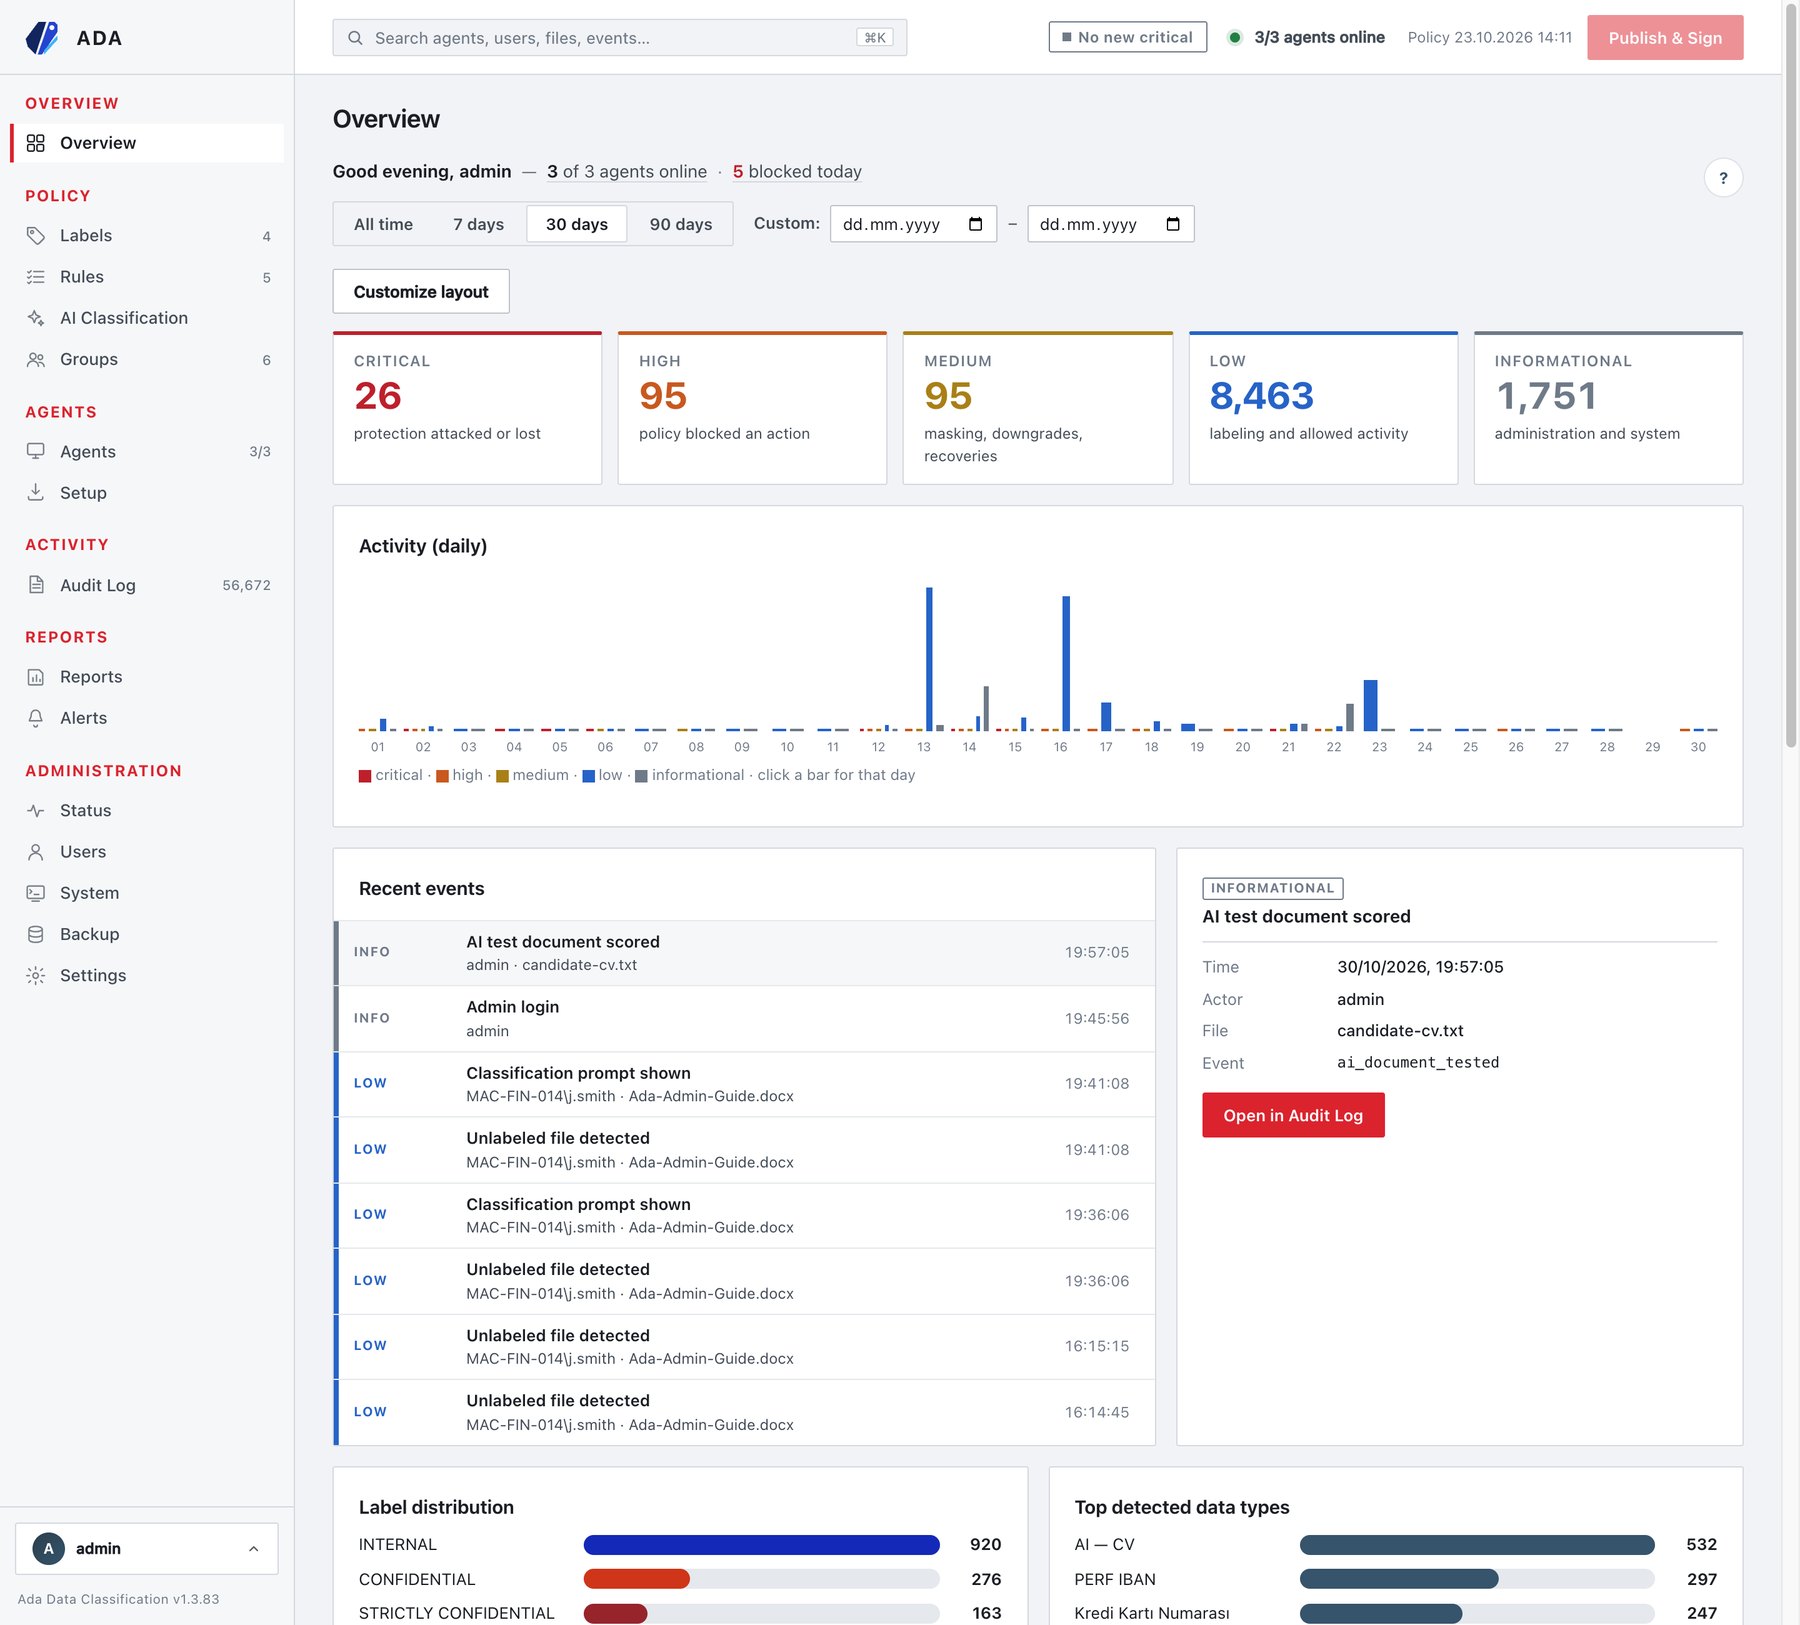
Task: Click the Agents monitor icon
Action: coord(36,451)
